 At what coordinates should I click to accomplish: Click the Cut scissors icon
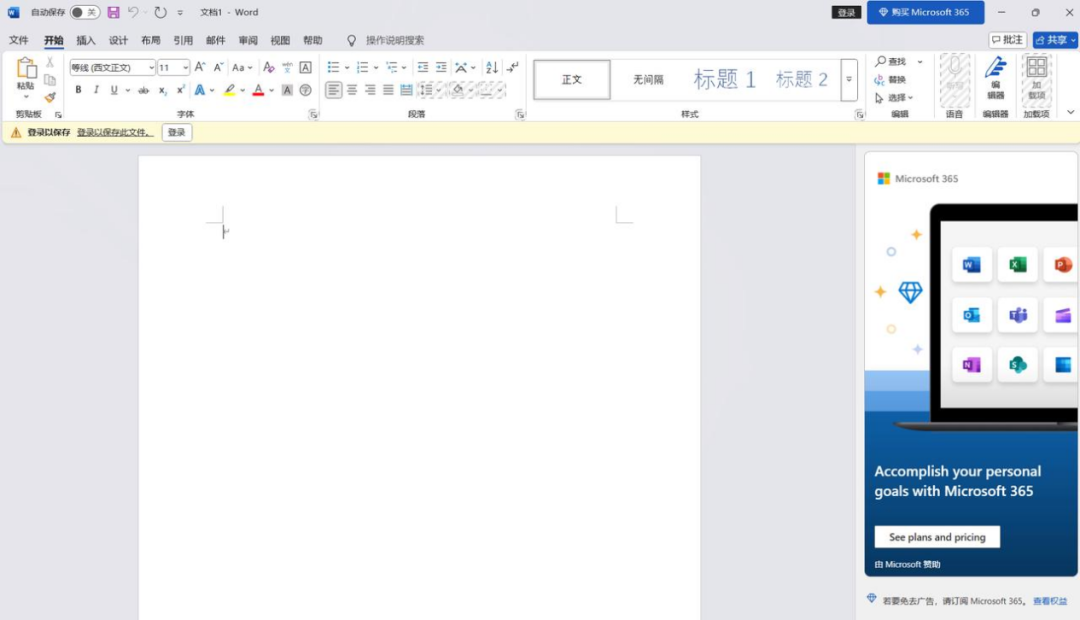click(x=50, y=62)
